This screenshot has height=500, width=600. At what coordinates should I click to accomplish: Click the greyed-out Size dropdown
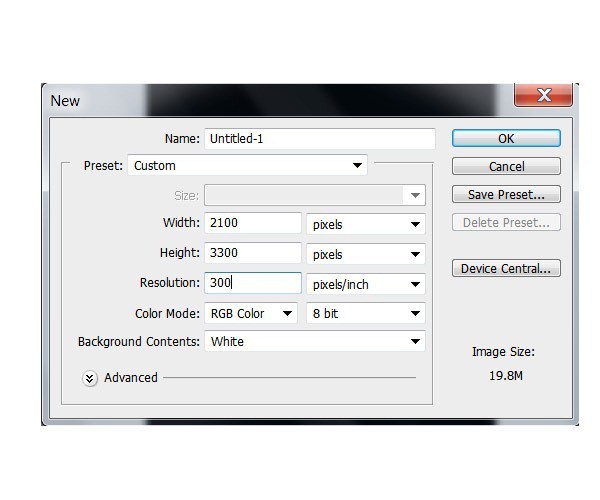pyautogui.click(x=314, y=196)
